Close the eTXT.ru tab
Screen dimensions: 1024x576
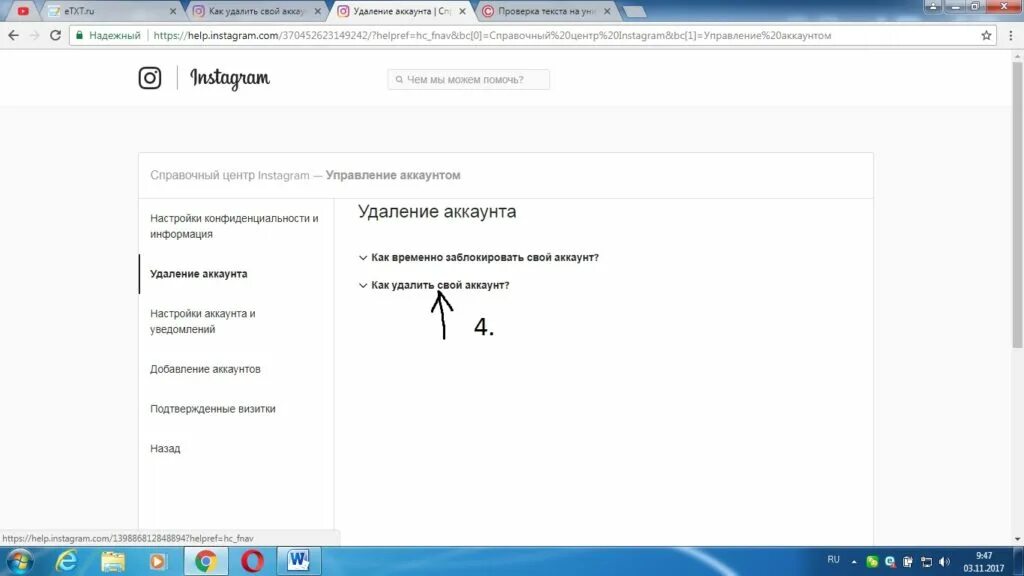point(172,11)
